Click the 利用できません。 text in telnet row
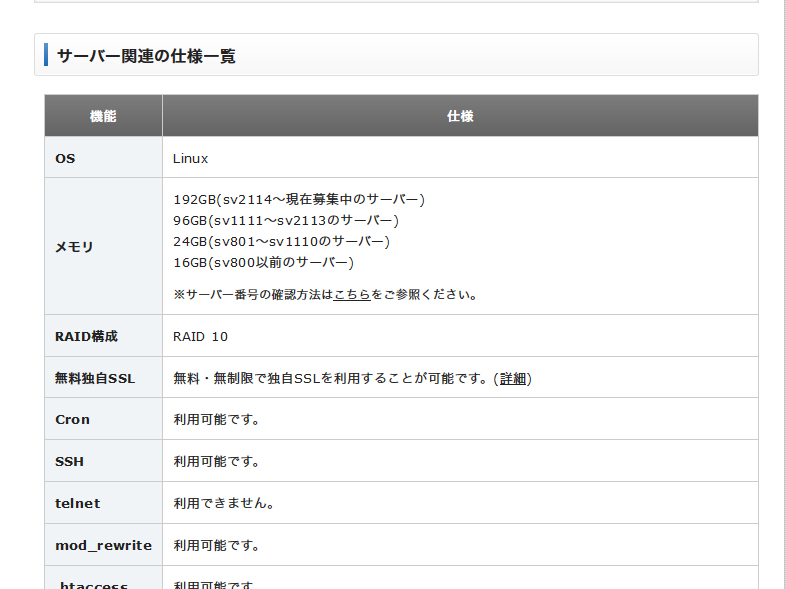Viewport: 786px width, 589px height. coord(224,504)
